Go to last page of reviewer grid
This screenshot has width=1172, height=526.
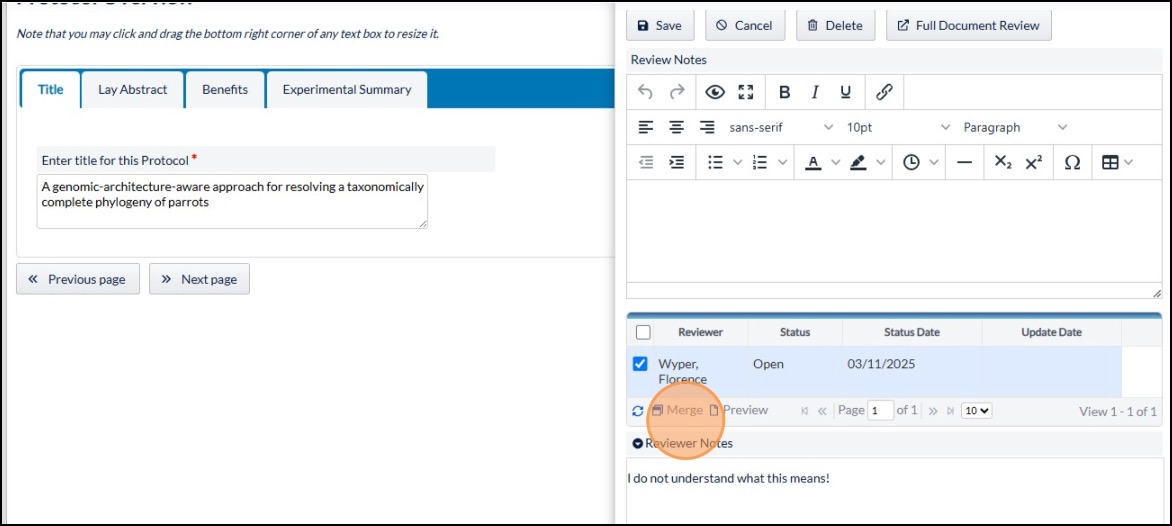tap(951, 410)
